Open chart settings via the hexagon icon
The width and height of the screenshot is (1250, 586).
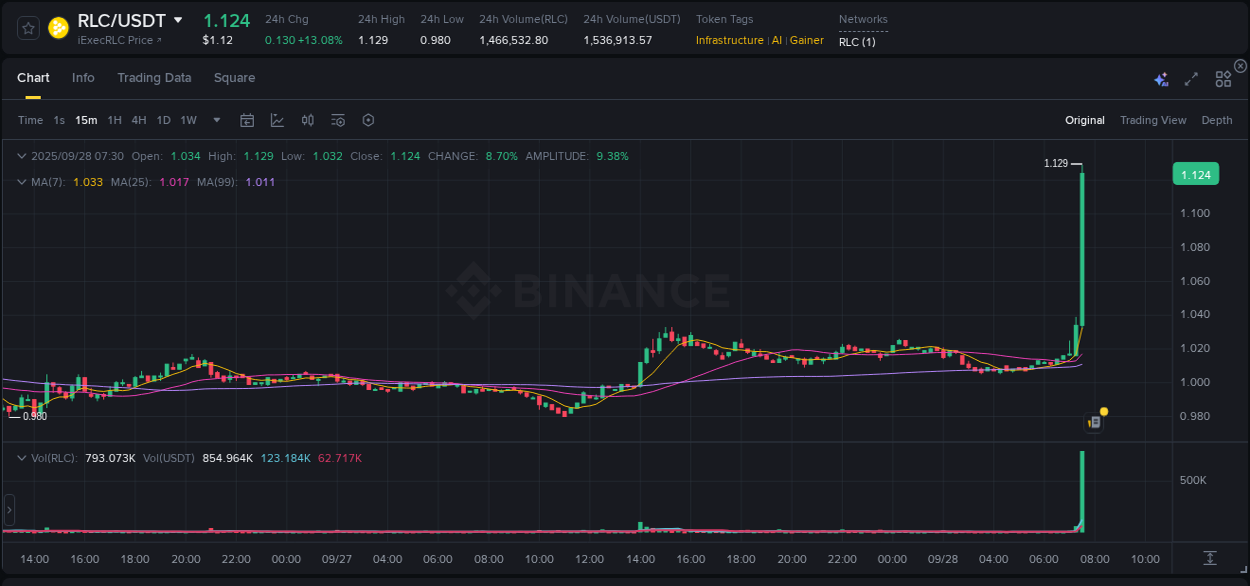pos(368,119)
